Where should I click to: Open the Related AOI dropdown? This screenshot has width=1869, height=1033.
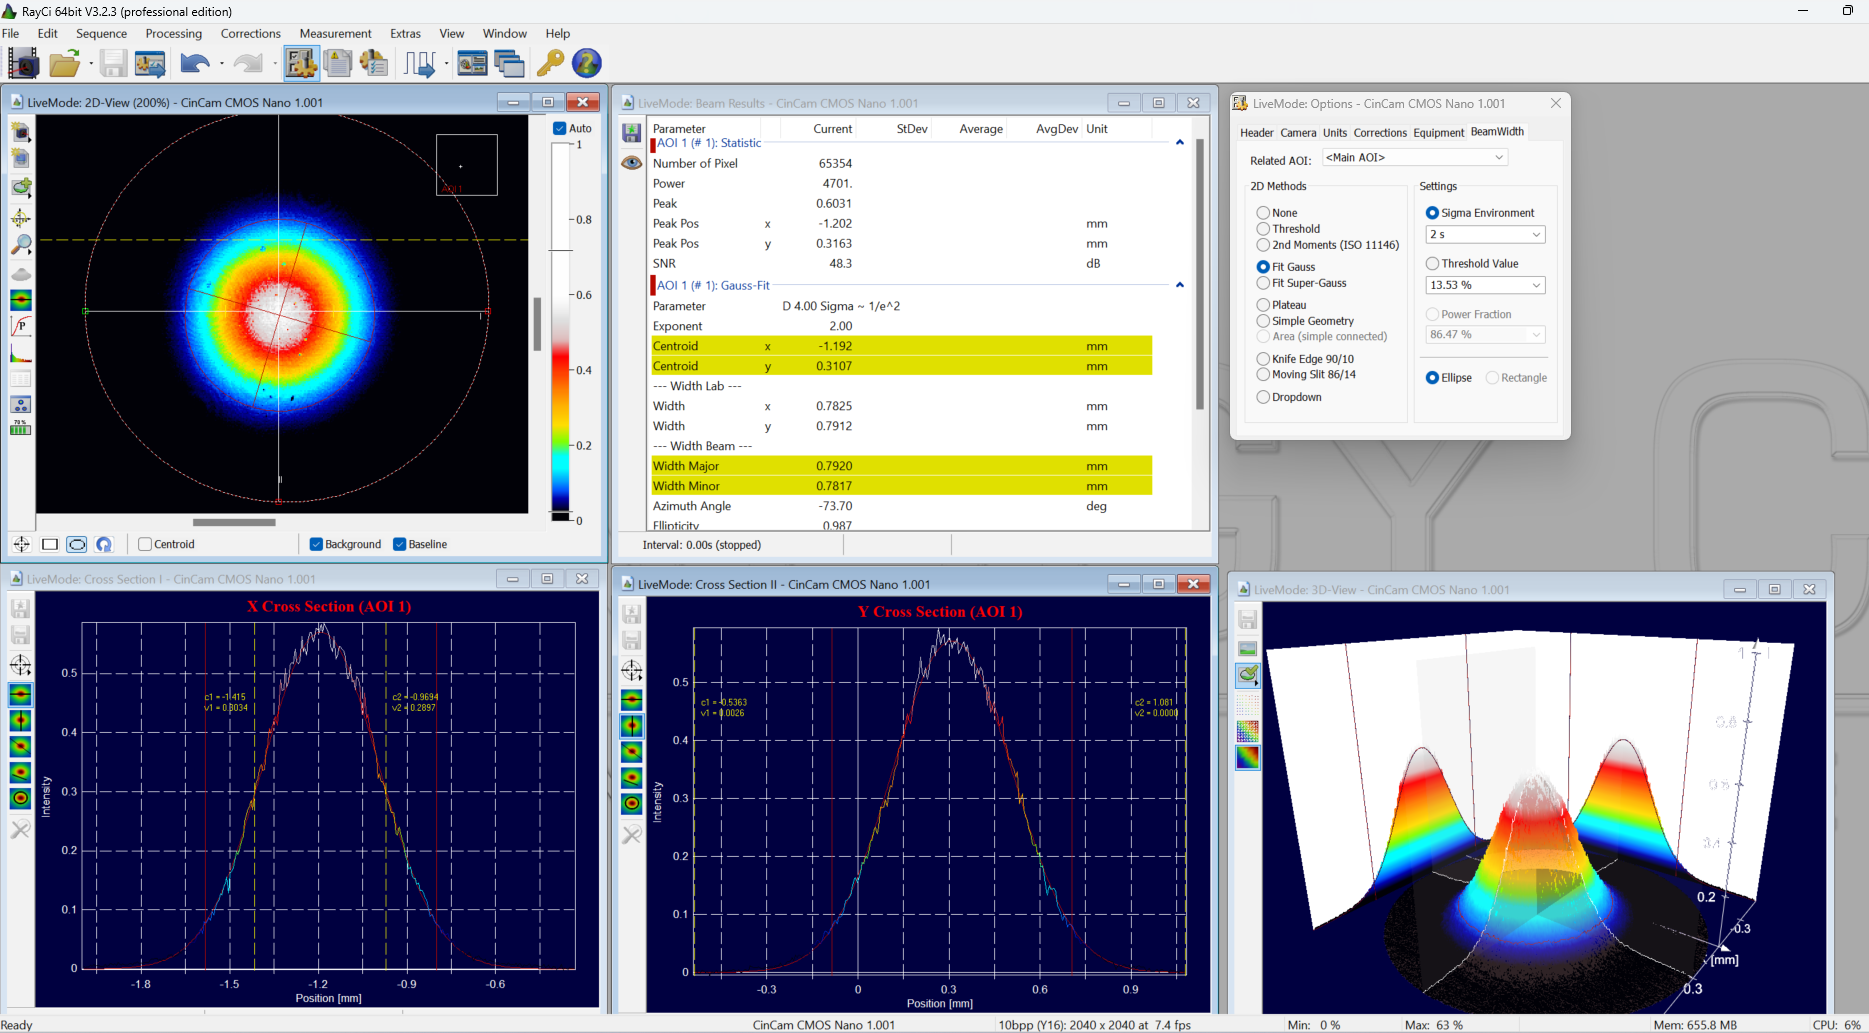[1414, 158]
